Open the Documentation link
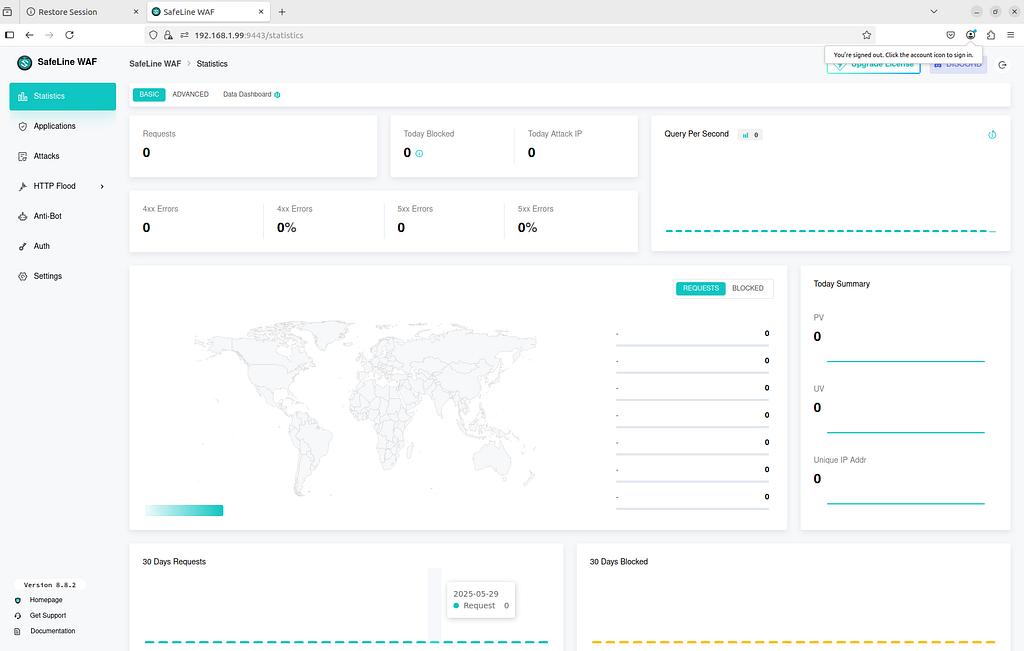The height and width of the screenshot is (651, 1024). click(x=52, y=631)
